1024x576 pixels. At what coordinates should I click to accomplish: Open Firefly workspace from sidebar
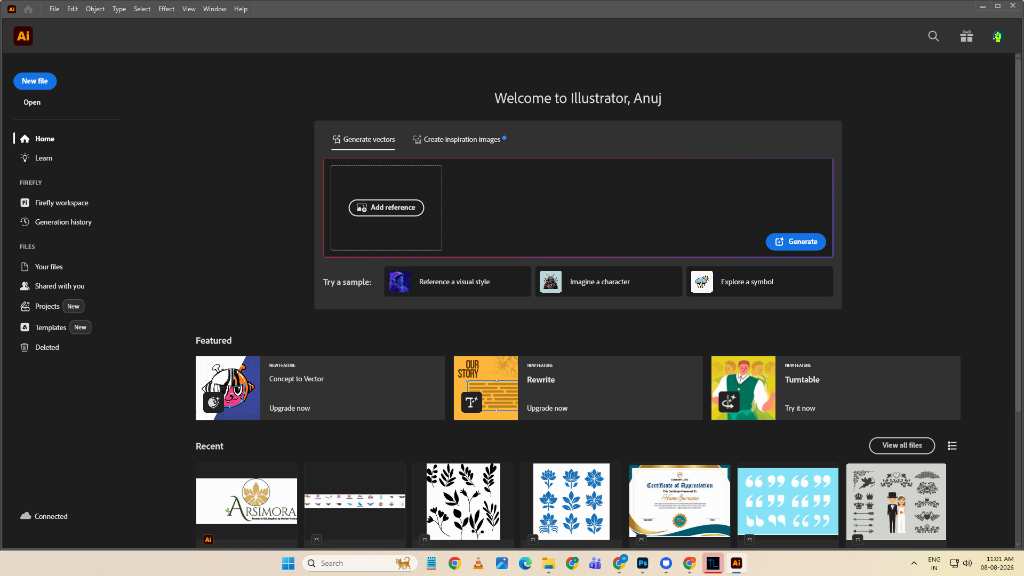click(54, 202)
